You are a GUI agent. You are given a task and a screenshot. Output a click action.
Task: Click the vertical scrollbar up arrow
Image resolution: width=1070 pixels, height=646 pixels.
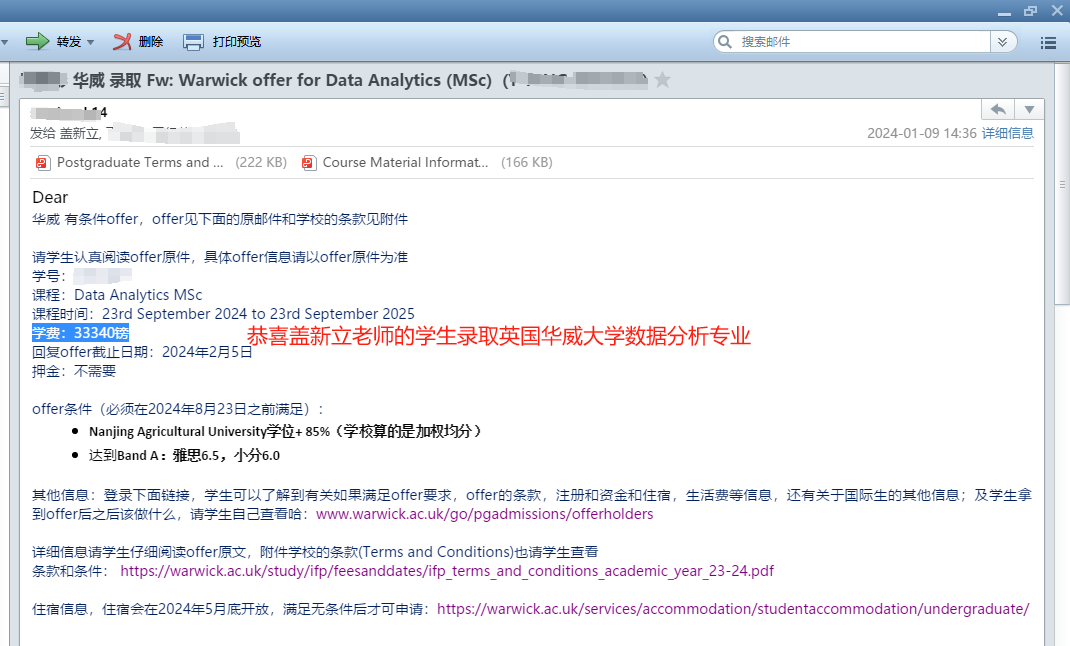tap(1061, 74)
